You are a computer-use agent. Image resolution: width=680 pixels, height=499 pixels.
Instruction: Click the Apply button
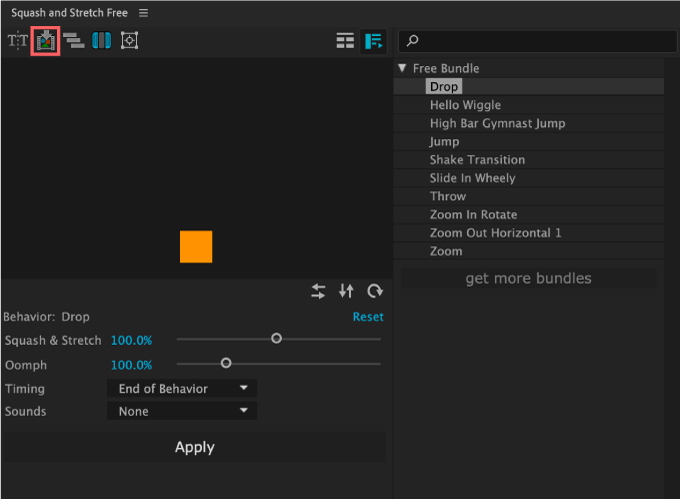click(195, 447)
